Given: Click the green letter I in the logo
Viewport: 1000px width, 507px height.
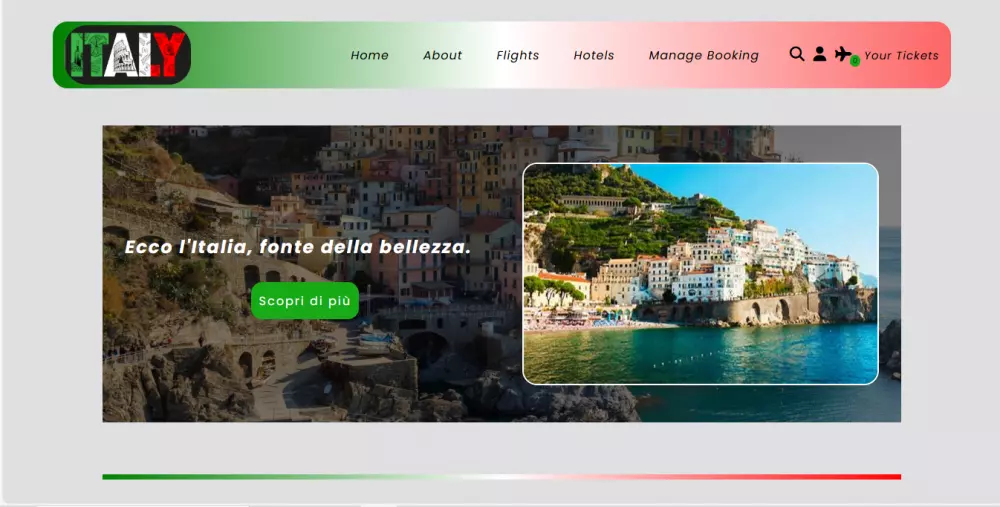Looking at the screenshot, I should coord(77,55).
